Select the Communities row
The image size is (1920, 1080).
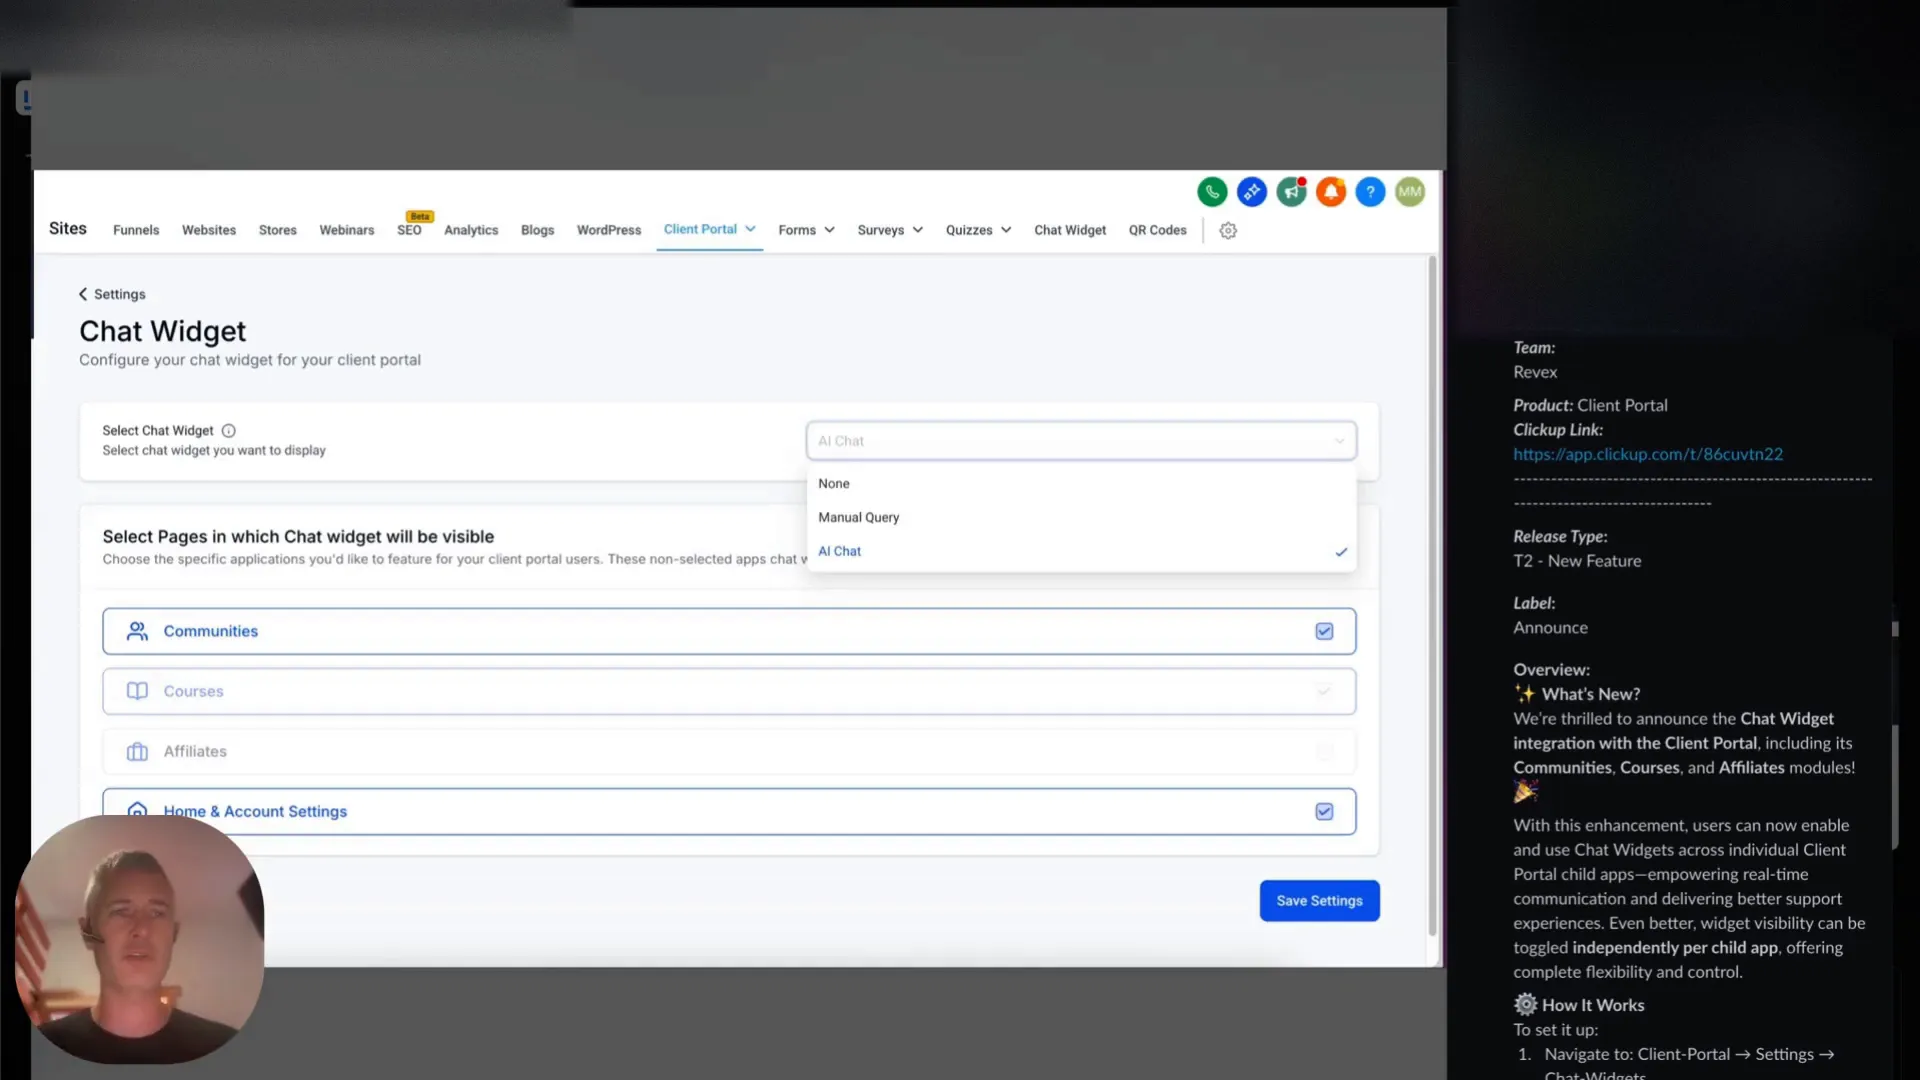click(x=729, y=631)
